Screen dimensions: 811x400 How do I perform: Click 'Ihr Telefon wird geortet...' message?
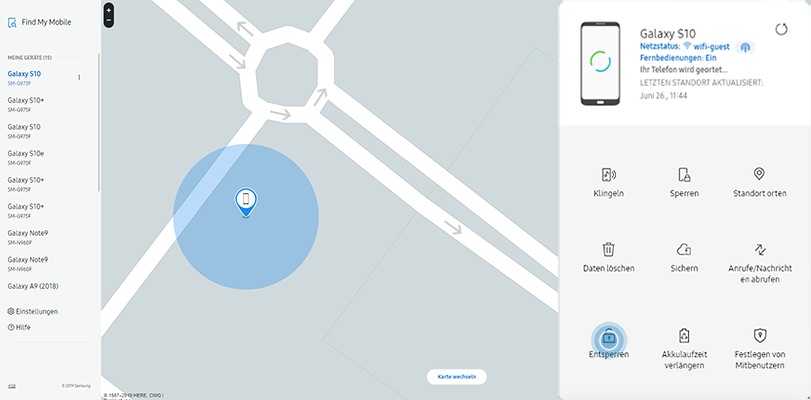tap(684, 69)
